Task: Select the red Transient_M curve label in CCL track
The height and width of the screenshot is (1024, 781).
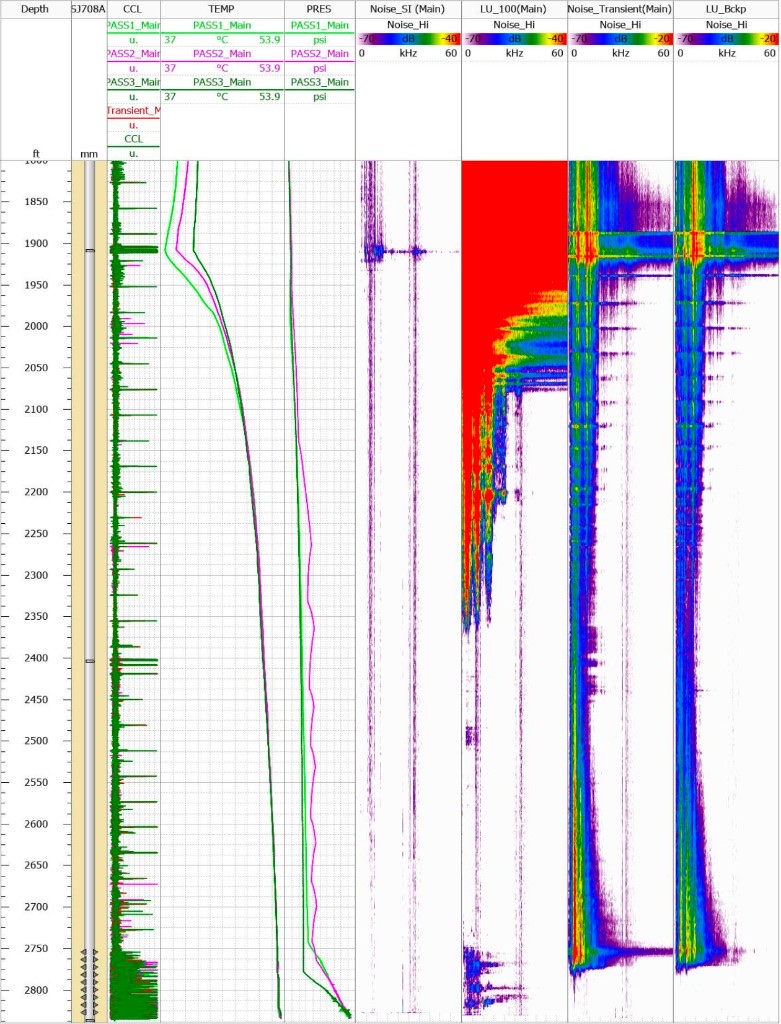Action: (x=133, y=111)
